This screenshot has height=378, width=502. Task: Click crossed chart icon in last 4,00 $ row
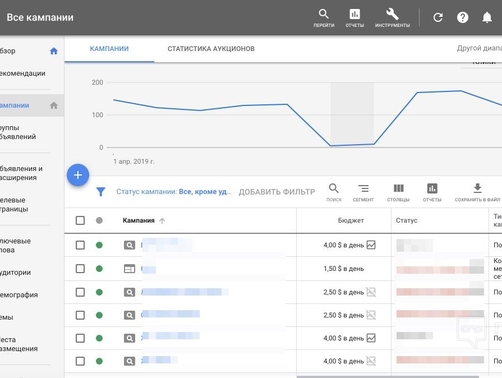[371, 361]
